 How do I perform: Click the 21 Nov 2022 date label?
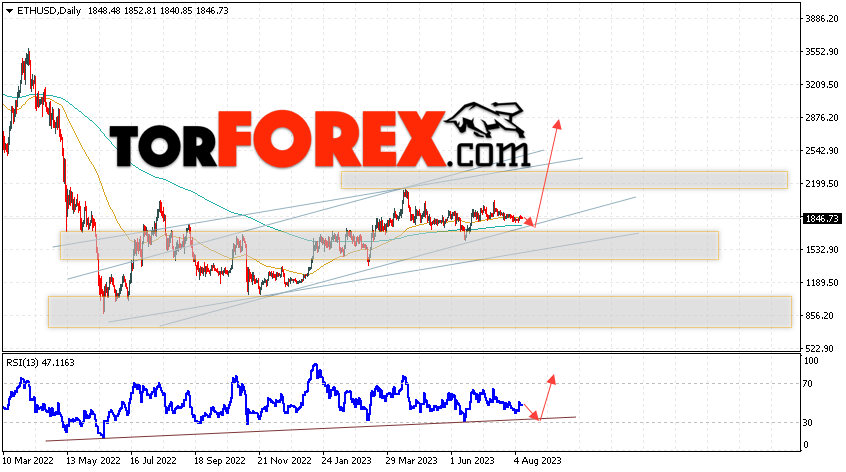[x=284, y=461]
